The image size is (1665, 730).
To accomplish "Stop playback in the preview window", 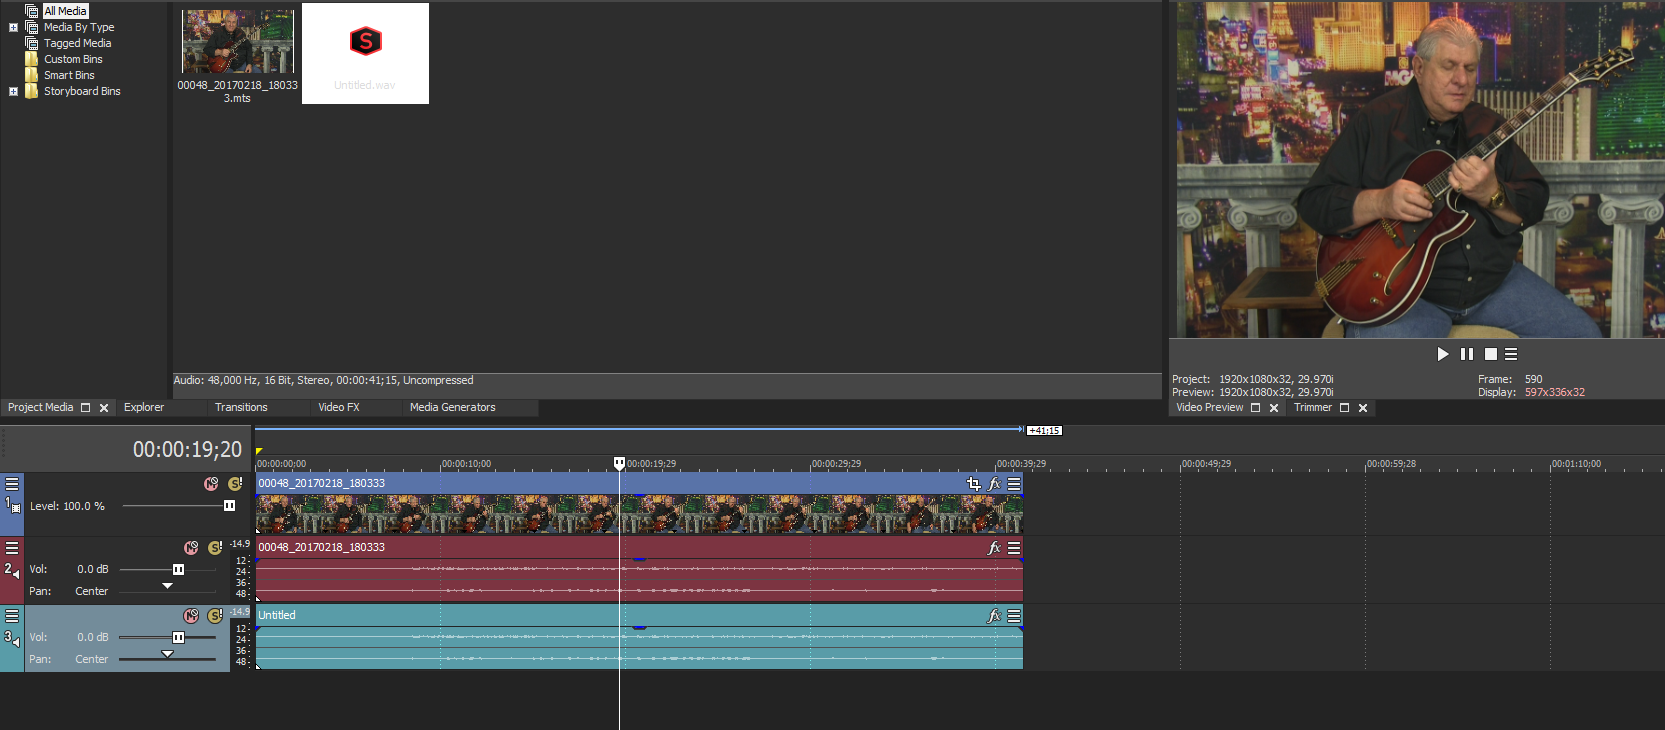I will coord(1491,354).
